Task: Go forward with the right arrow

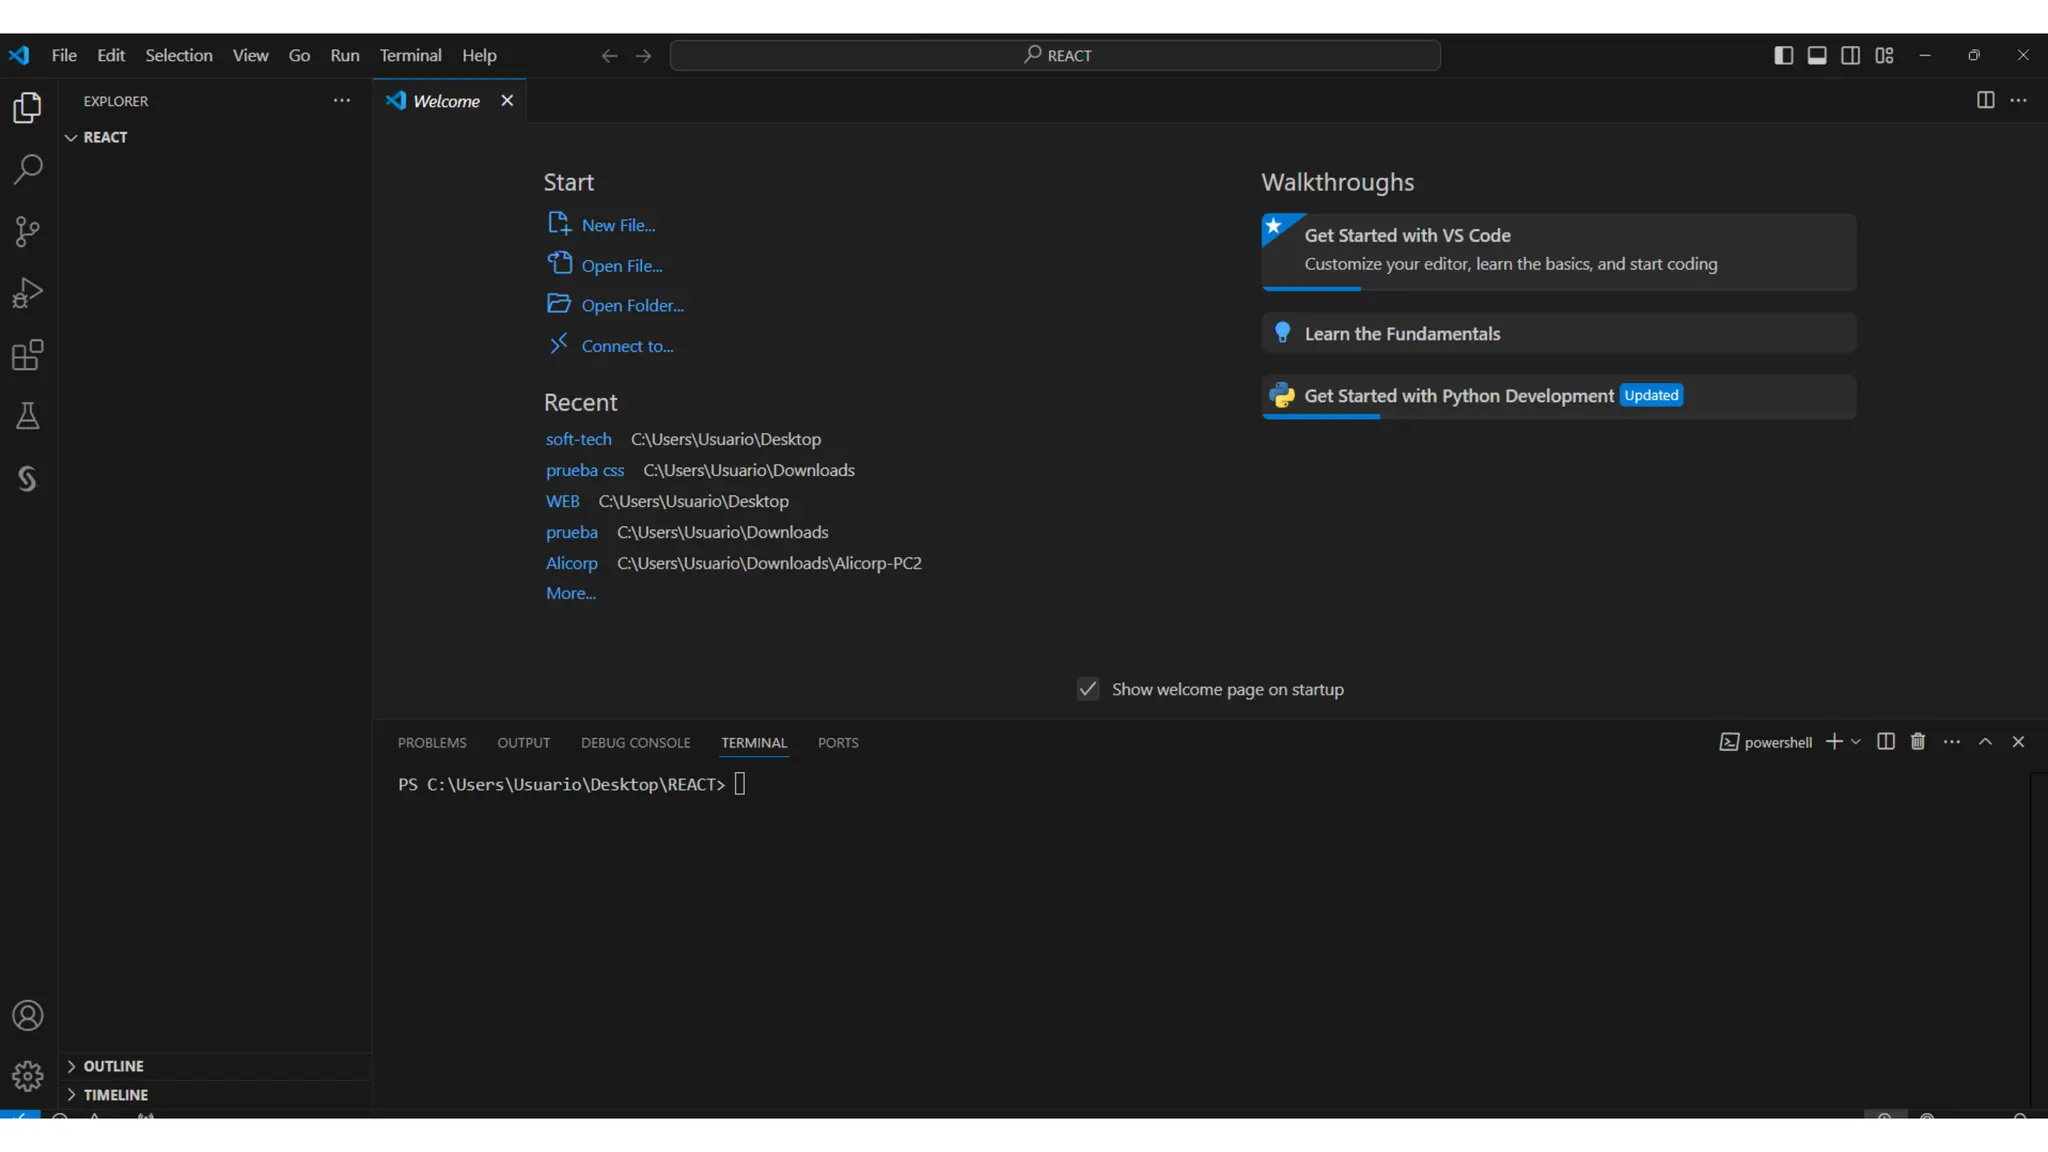Action: 643,56
